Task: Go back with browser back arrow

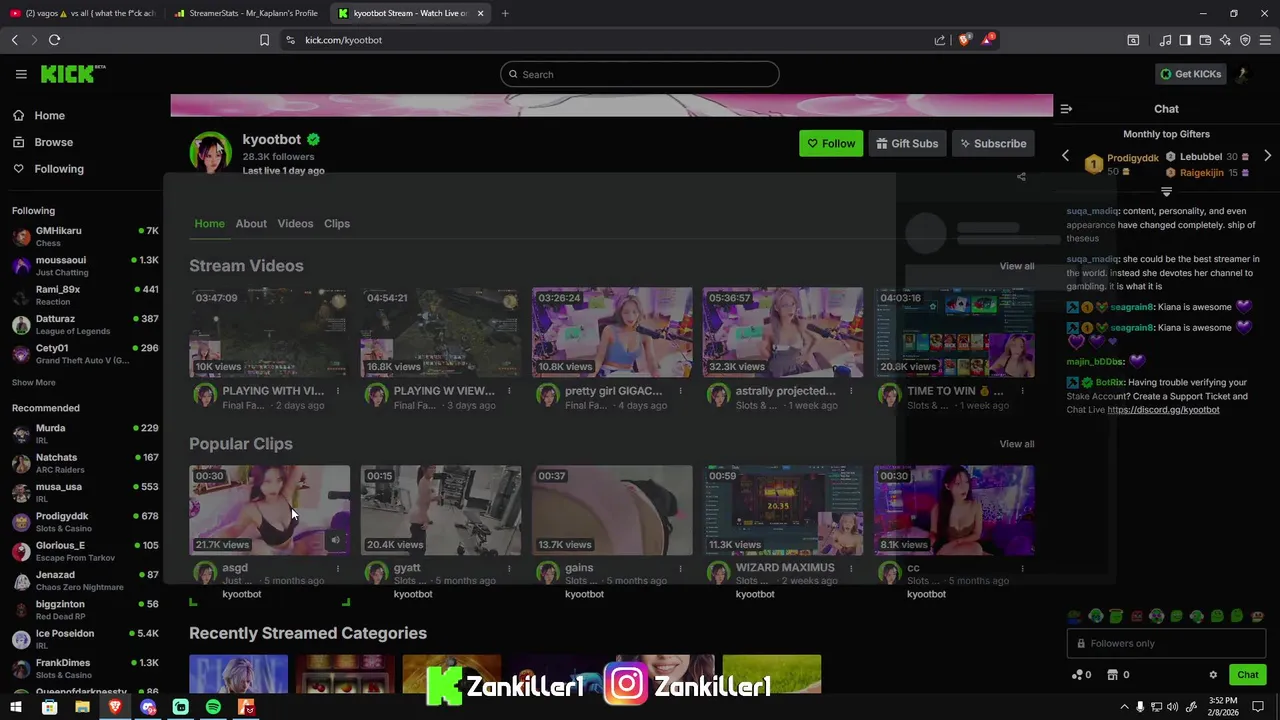Action: tap(14, 40)
